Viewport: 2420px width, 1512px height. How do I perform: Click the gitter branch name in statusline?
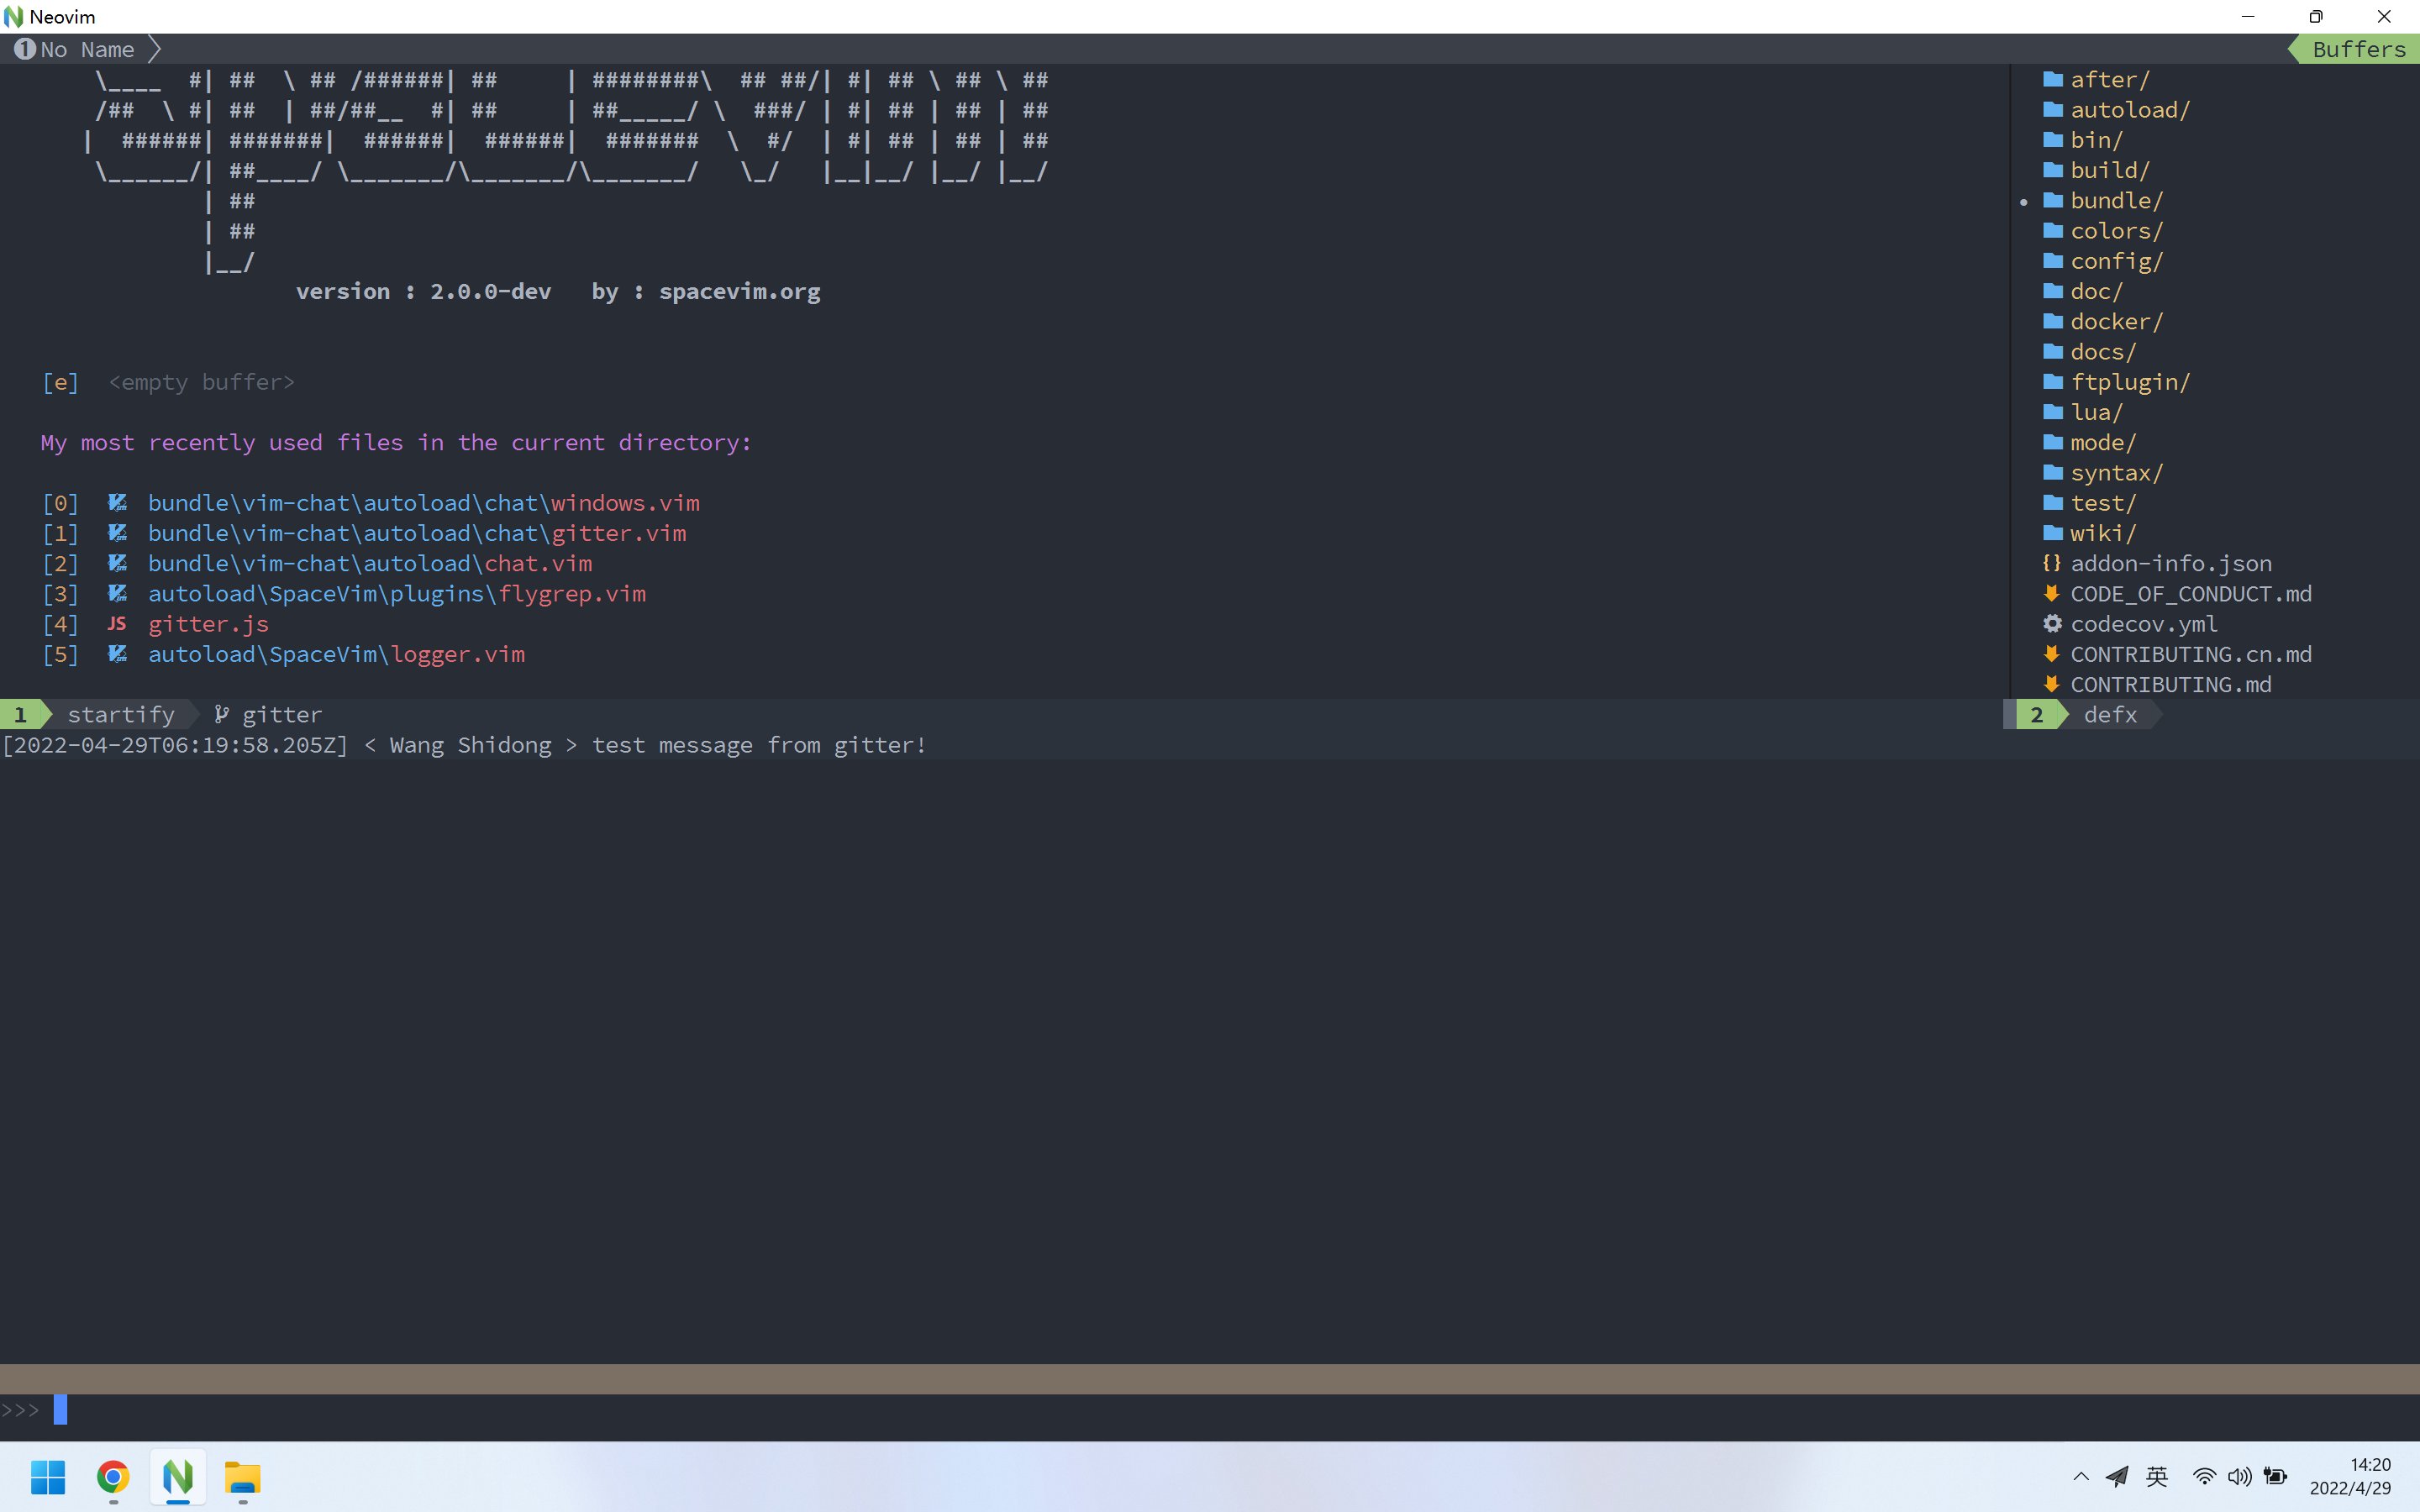coord(282,714)
